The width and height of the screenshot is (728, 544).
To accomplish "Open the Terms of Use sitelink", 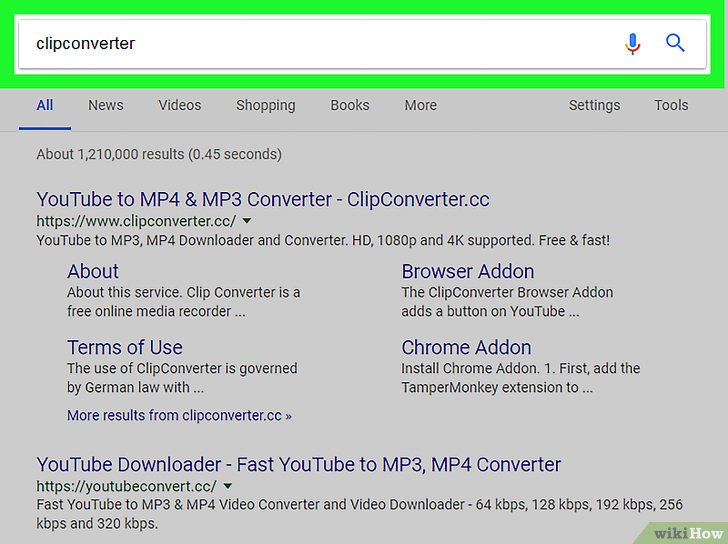I will point(125,347).
